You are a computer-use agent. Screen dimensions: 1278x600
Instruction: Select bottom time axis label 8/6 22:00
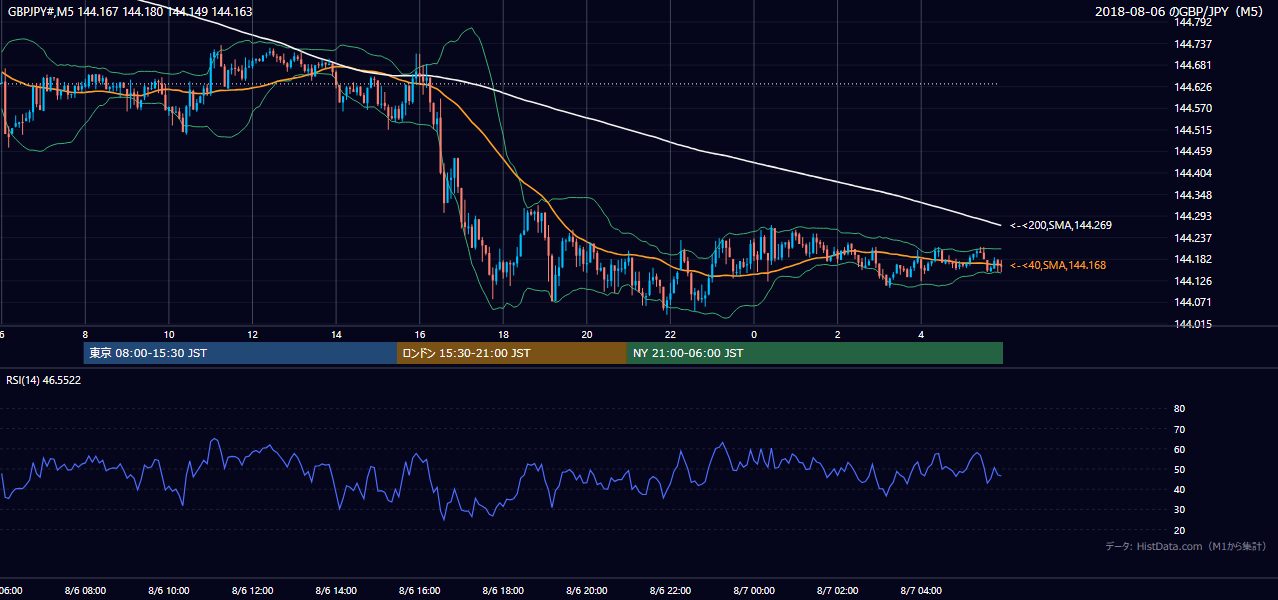pyautogui.click(x=671, y=591)
